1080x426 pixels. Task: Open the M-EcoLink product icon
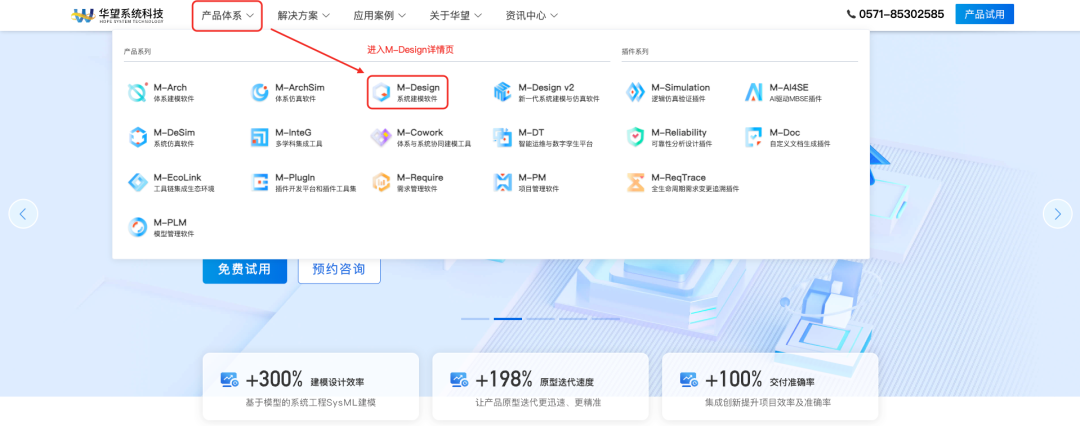[138, 182]
